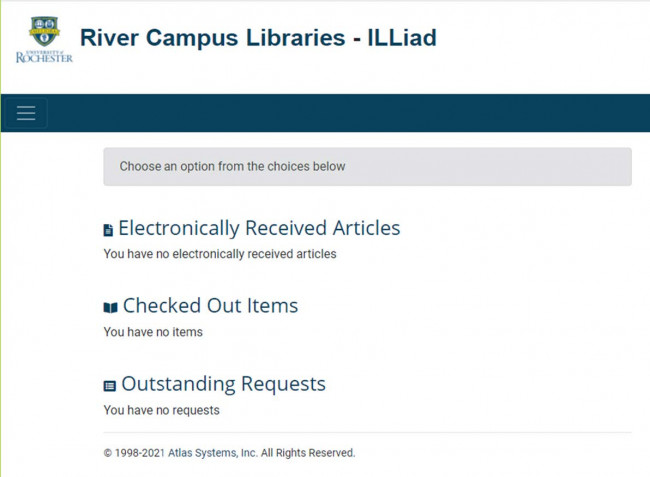Click the ROCHESTER wordmark under the crest
Viewport: 650px width, 477px height.
[x=44, y=57]
